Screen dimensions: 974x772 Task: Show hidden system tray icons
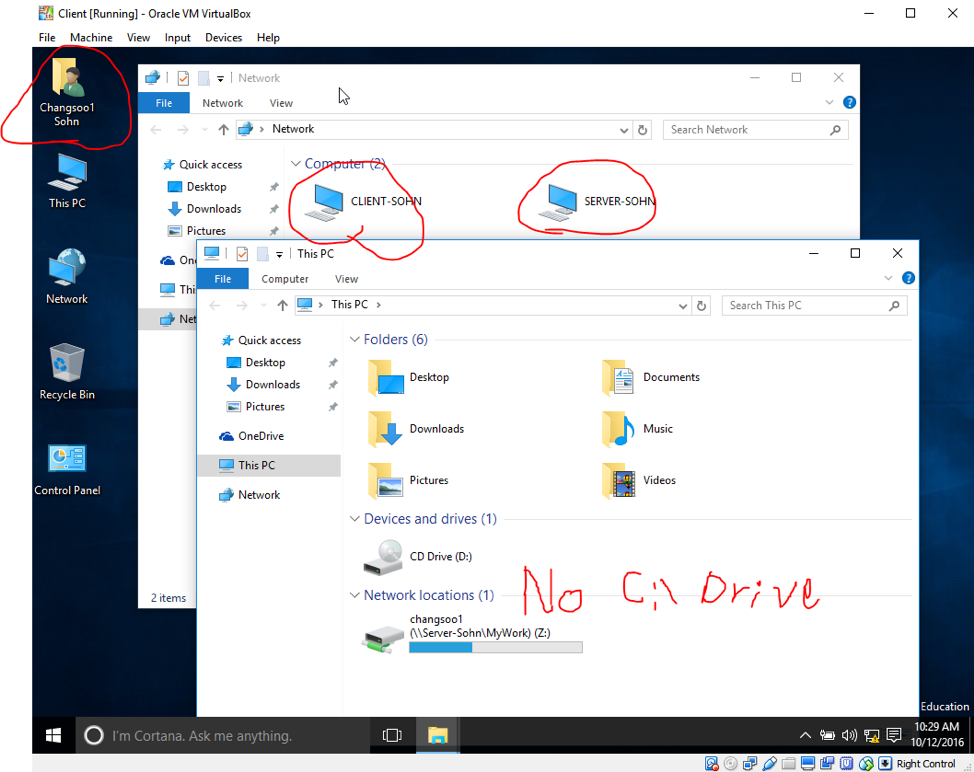point(805,735)
